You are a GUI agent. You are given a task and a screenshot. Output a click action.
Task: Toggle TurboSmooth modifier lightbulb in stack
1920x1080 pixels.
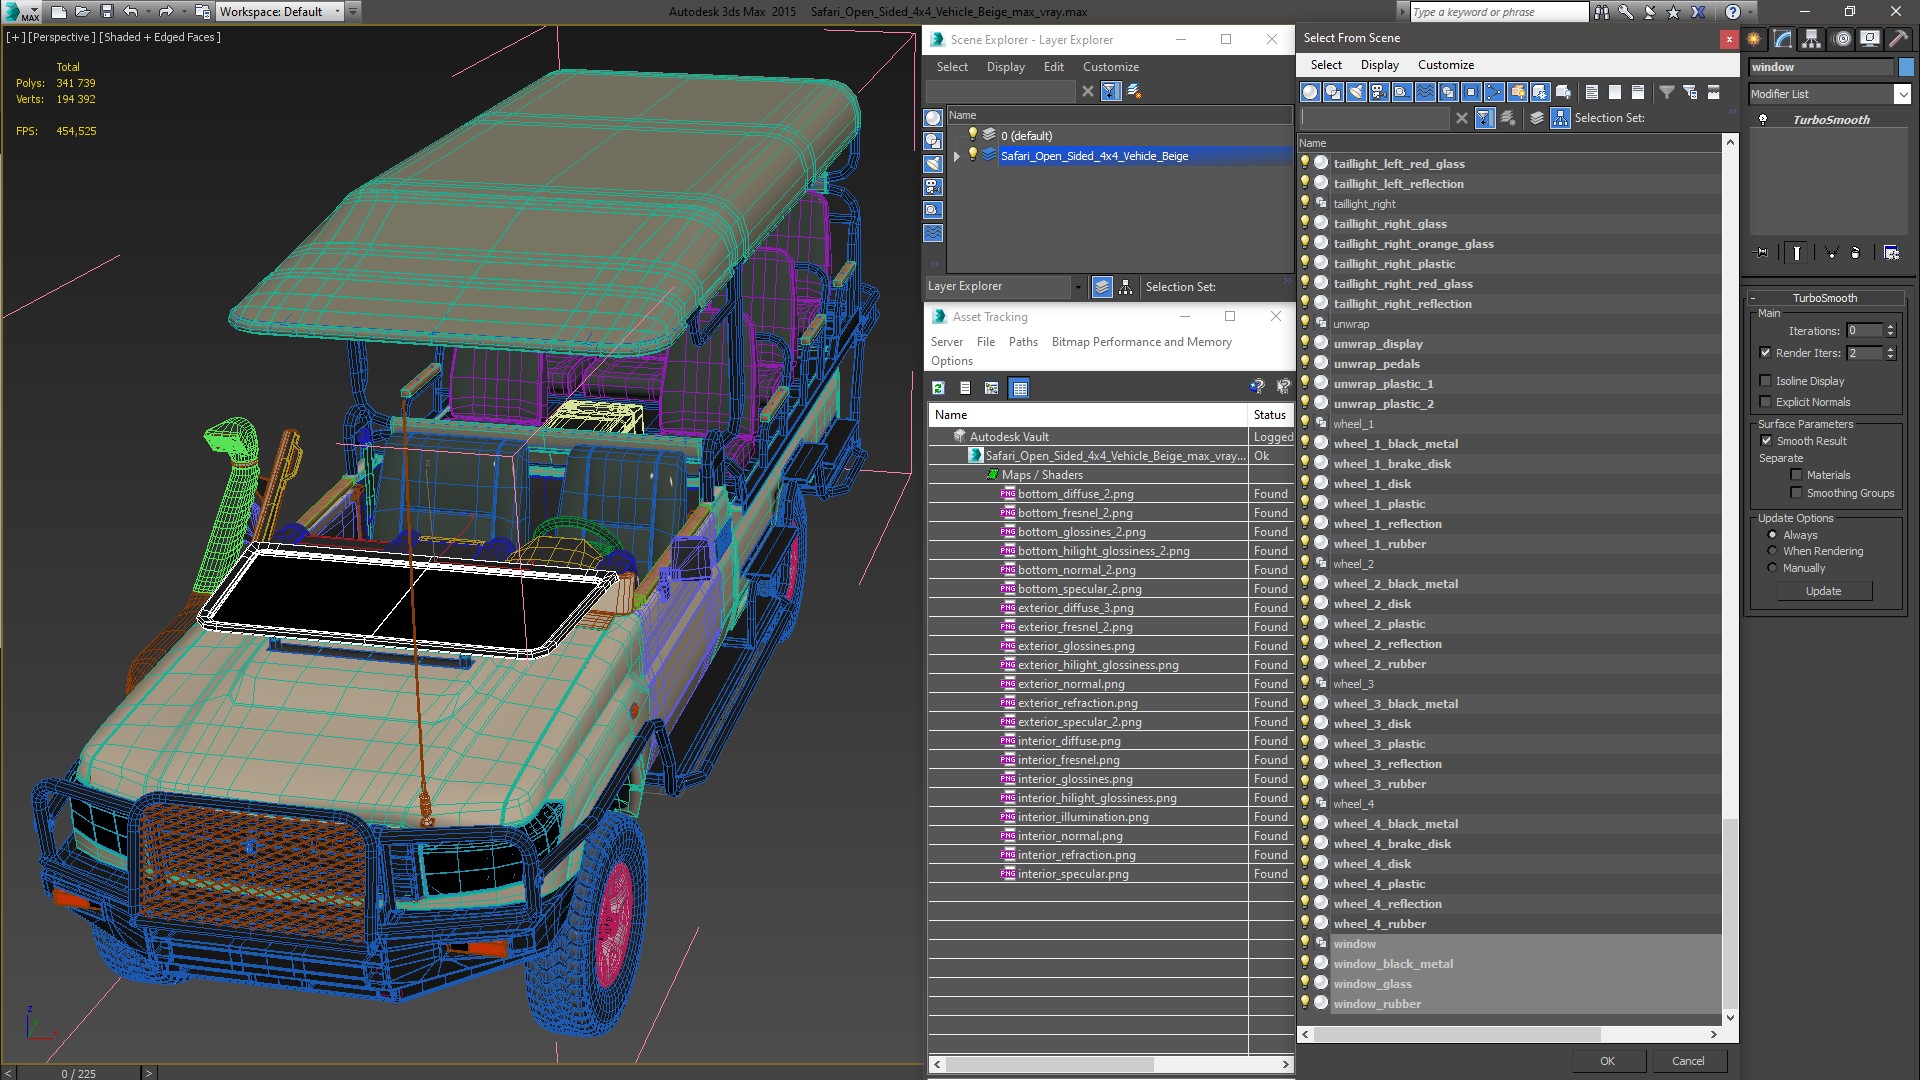(x=1763, y=120)
